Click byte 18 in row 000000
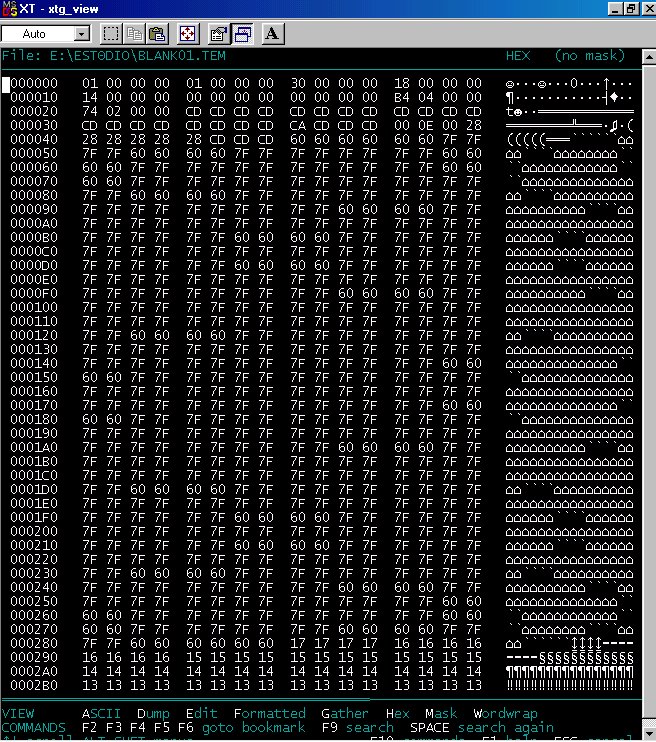The image size is (656, 742). pyautogui.click(x=402, y=83)
